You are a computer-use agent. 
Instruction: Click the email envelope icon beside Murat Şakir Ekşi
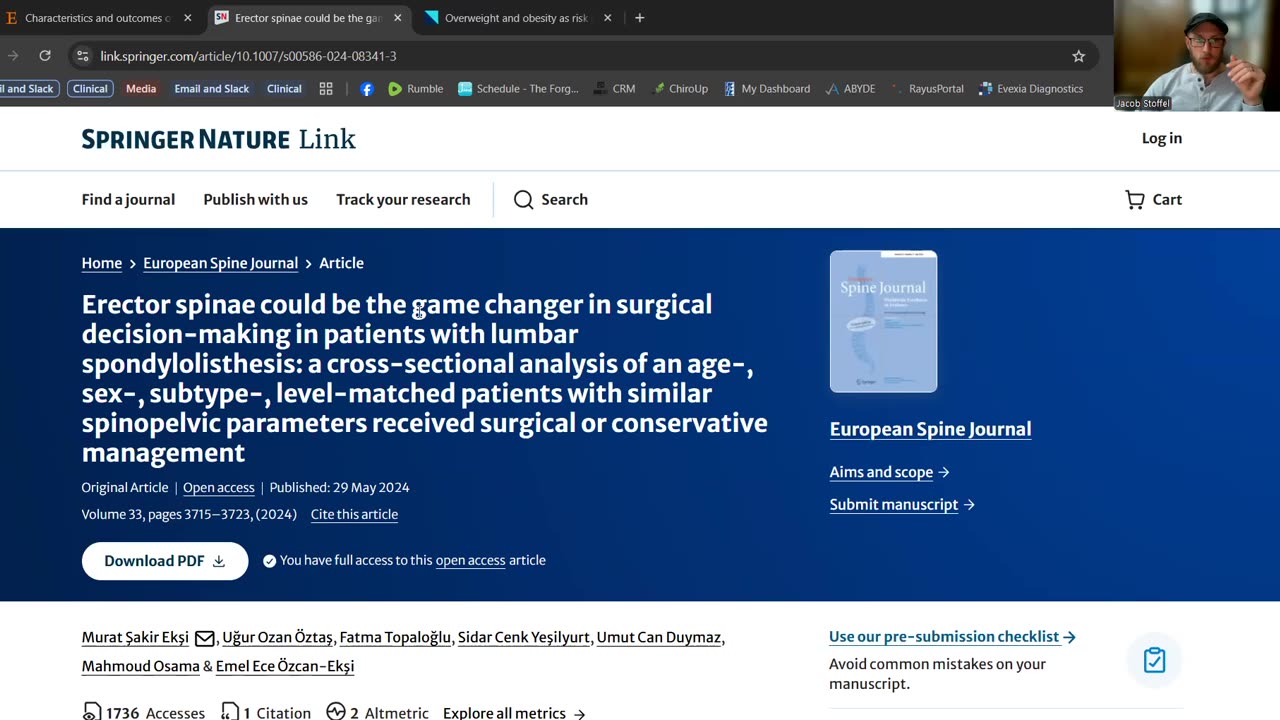[204, 638]
